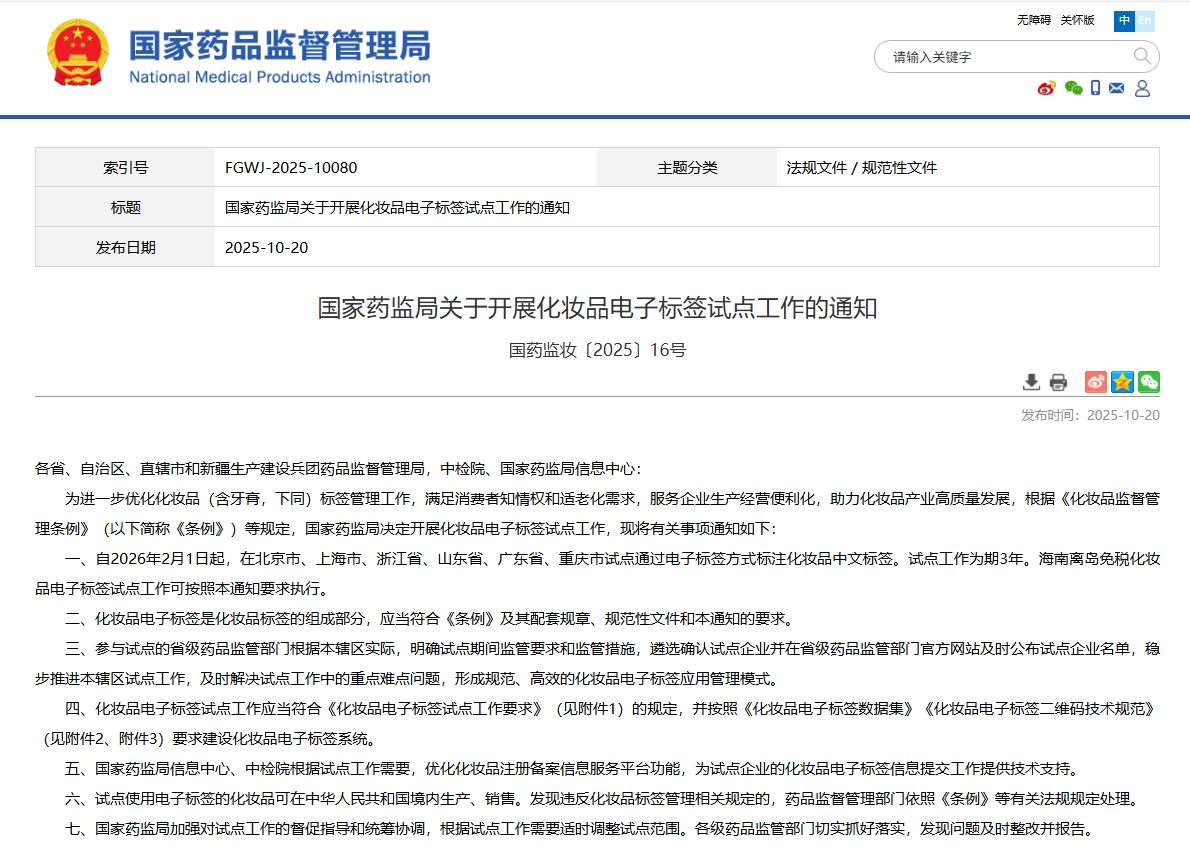Open the 无障碍 accessibility mode link
Screen dimensions: 1190x852
coord(1034,20)
